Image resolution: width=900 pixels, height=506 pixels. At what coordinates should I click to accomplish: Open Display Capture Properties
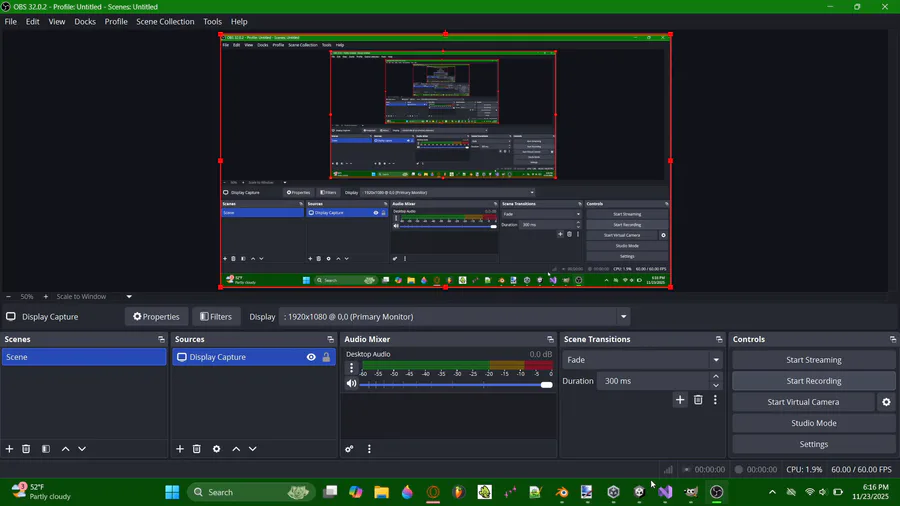tap(156, 317)
